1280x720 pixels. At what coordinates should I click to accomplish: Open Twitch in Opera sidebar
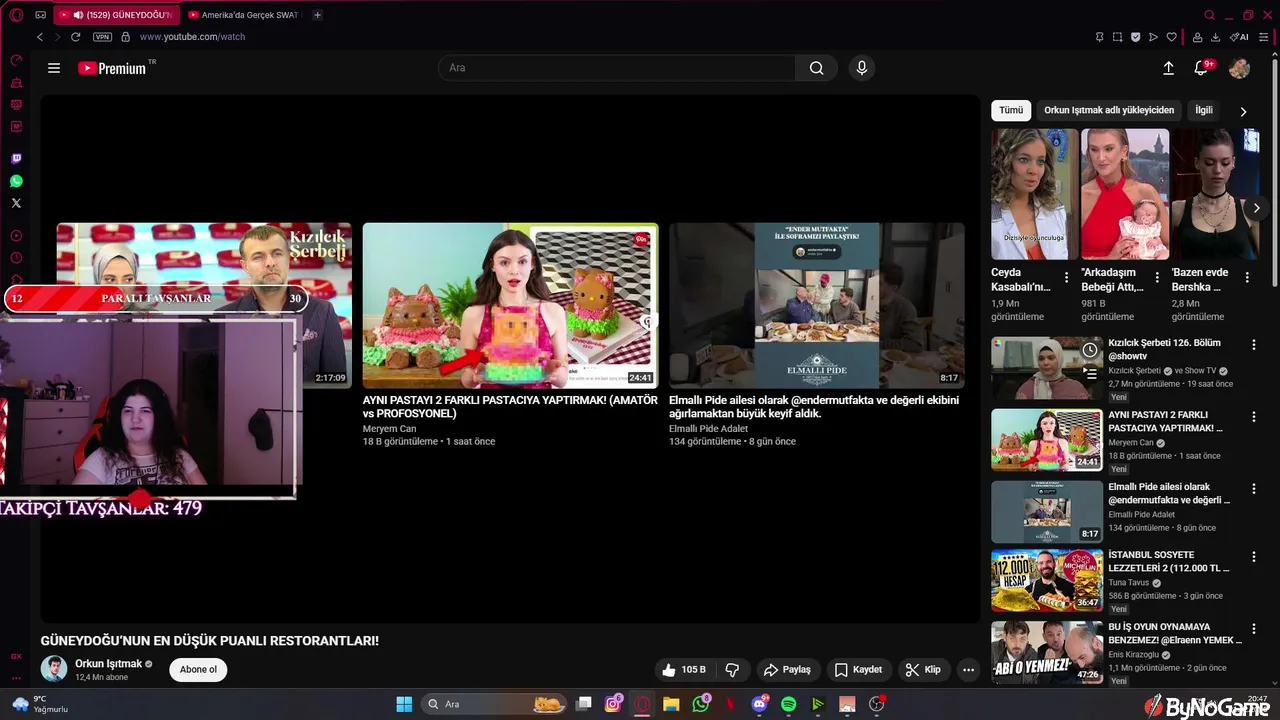16,159
